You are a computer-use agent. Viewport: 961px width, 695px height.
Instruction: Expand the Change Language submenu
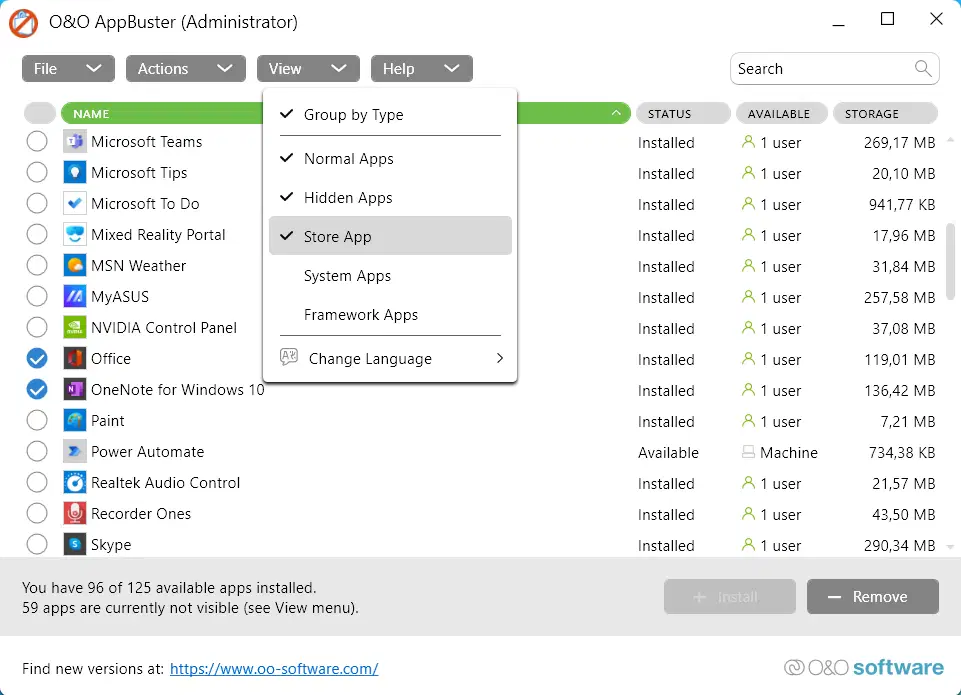tap(390, 359)
